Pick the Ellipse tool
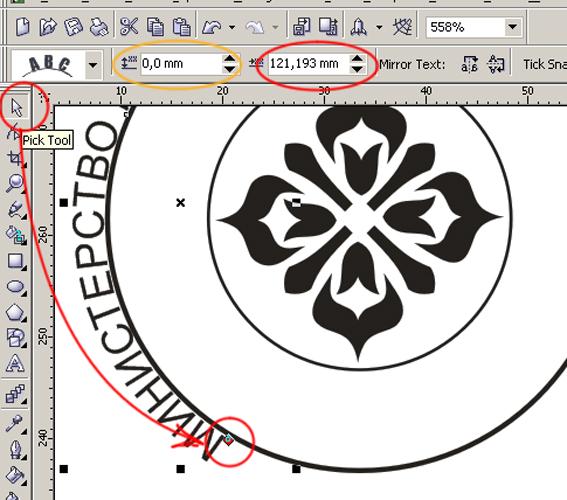This screenshot has width=567, height=500. (x=16, y=287)
